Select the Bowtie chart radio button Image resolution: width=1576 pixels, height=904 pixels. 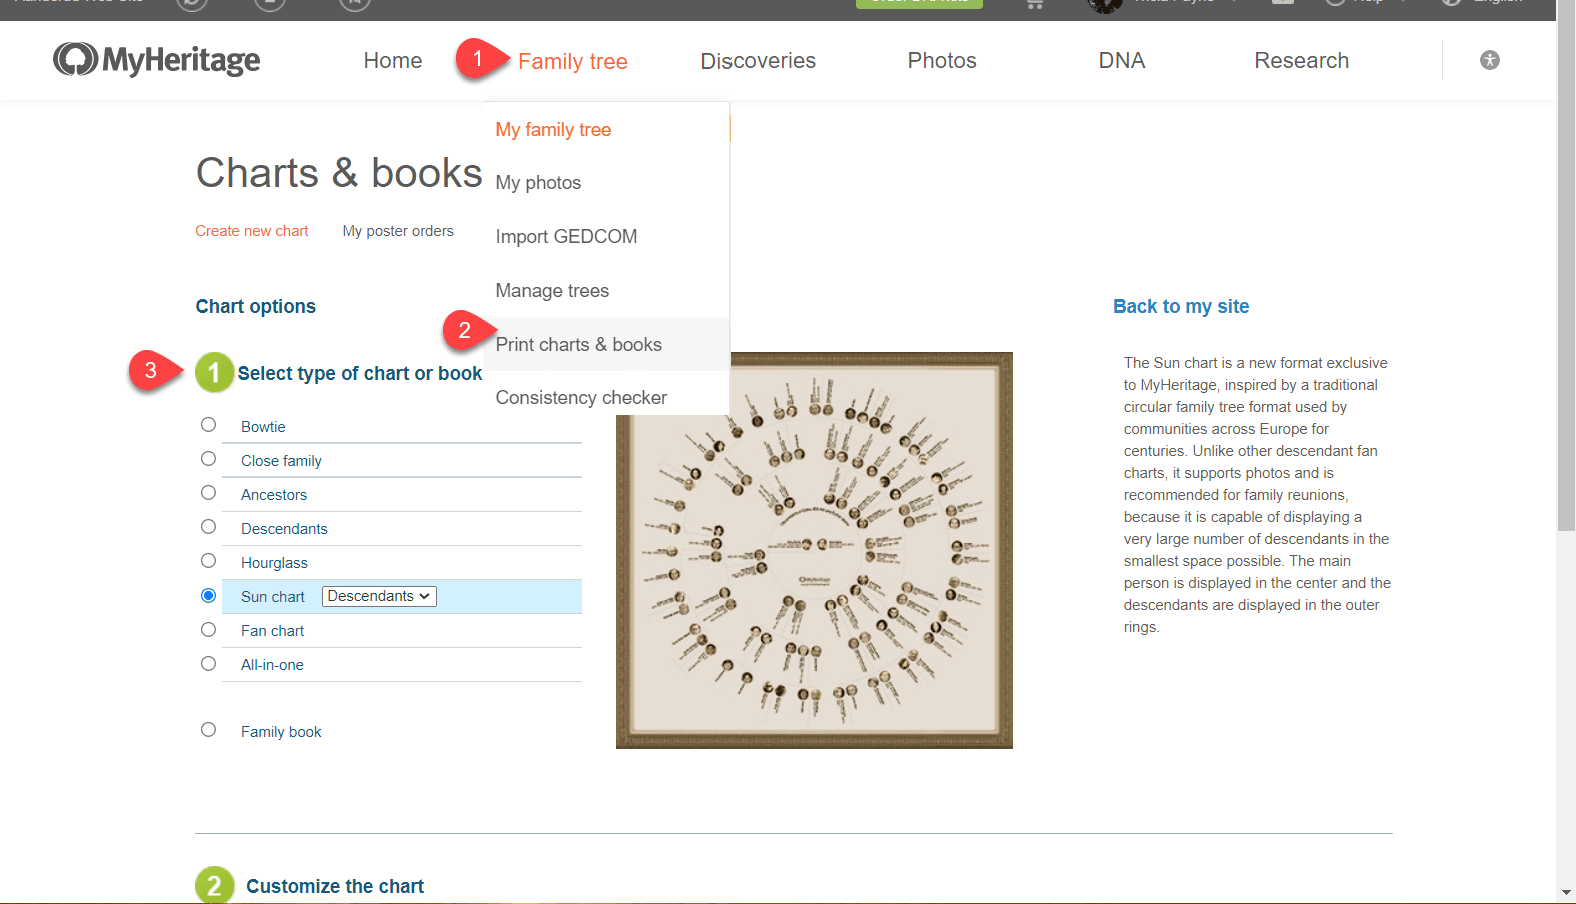[x=208, y=425]
